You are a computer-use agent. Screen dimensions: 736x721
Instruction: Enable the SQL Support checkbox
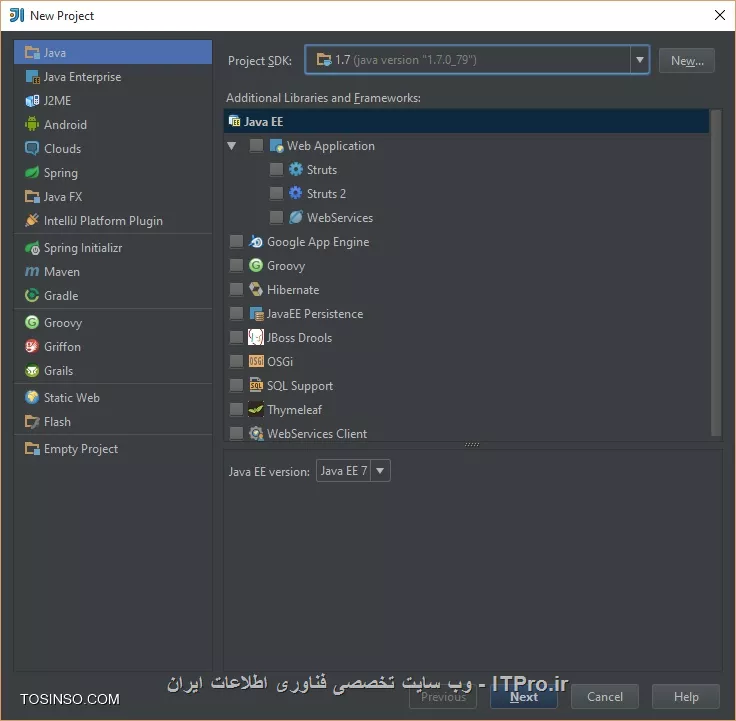[236, 385]
